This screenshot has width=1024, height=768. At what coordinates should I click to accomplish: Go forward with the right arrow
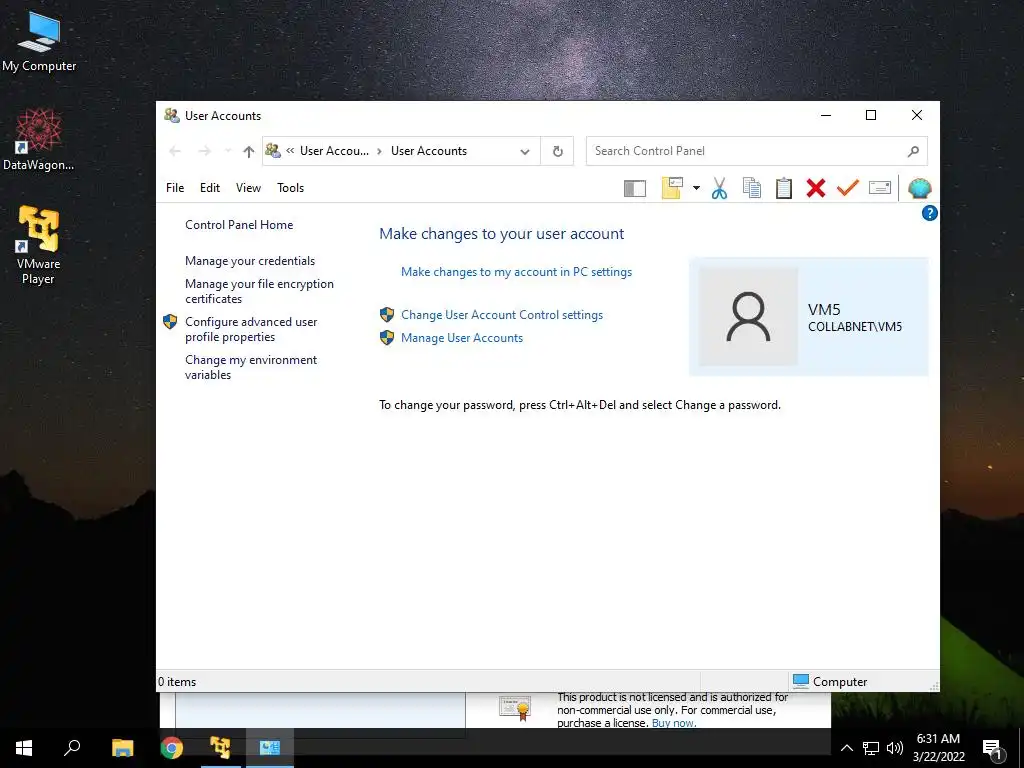click(204, 152)
